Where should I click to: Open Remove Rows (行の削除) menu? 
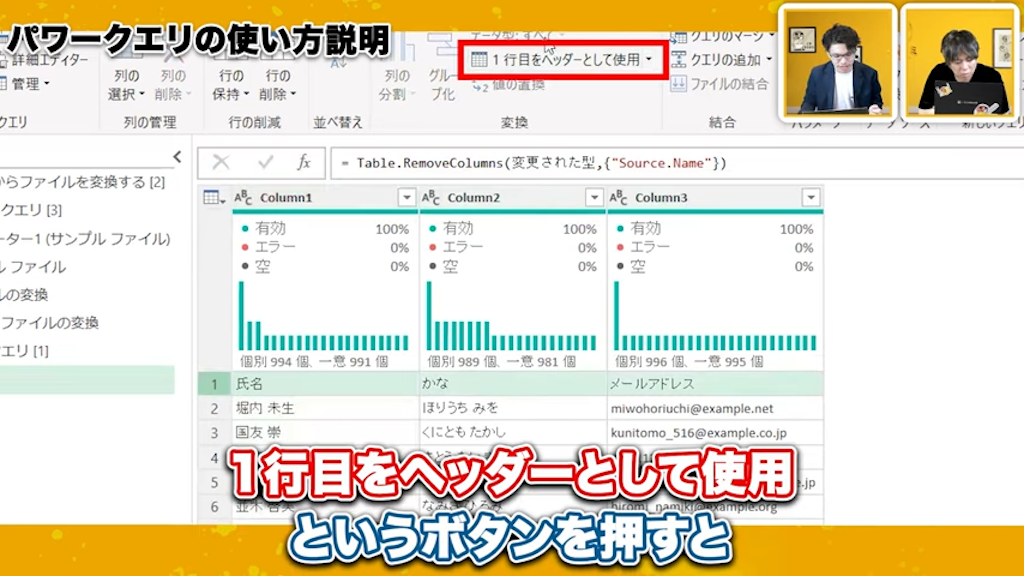[276, 85]
